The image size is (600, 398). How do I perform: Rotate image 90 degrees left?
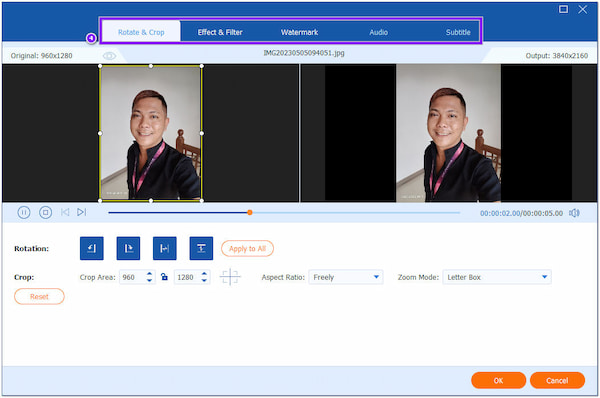91,248
